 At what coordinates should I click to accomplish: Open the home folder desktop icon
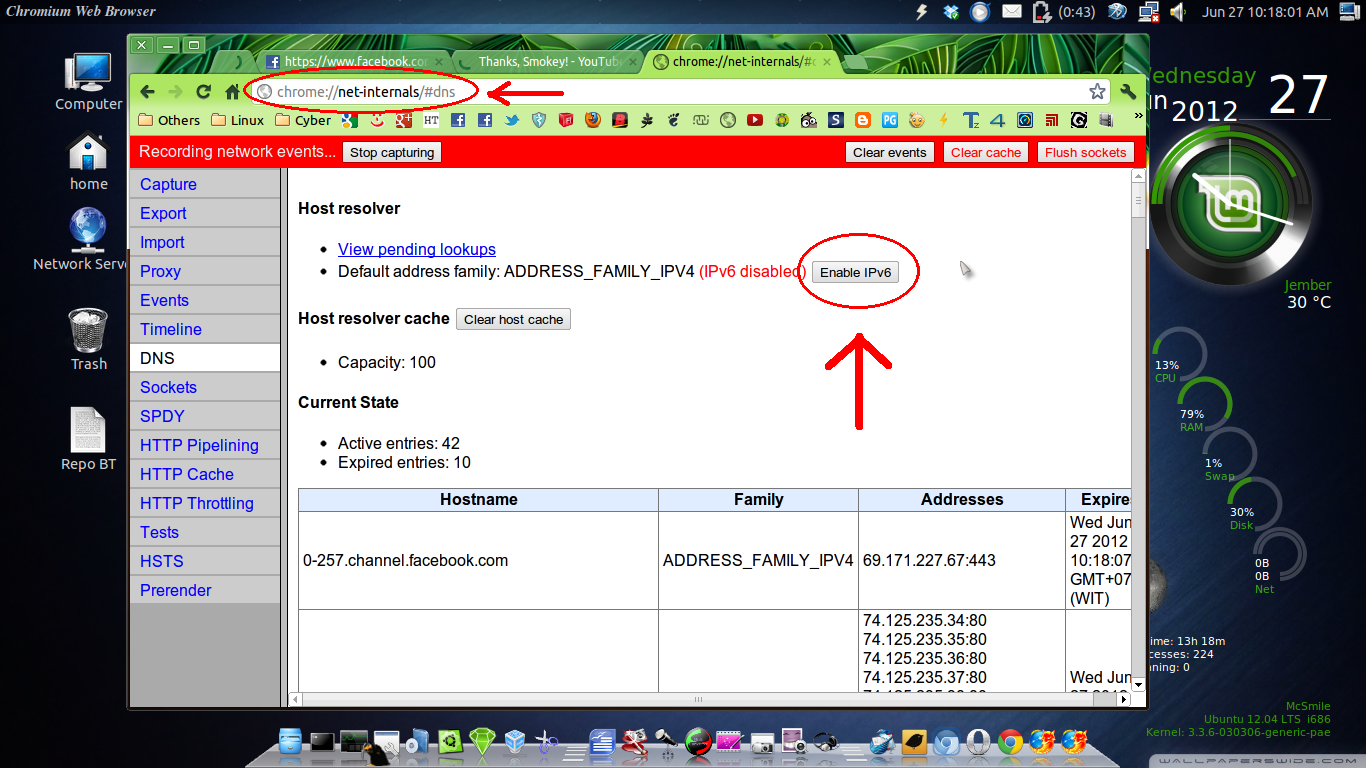(88, 162)
